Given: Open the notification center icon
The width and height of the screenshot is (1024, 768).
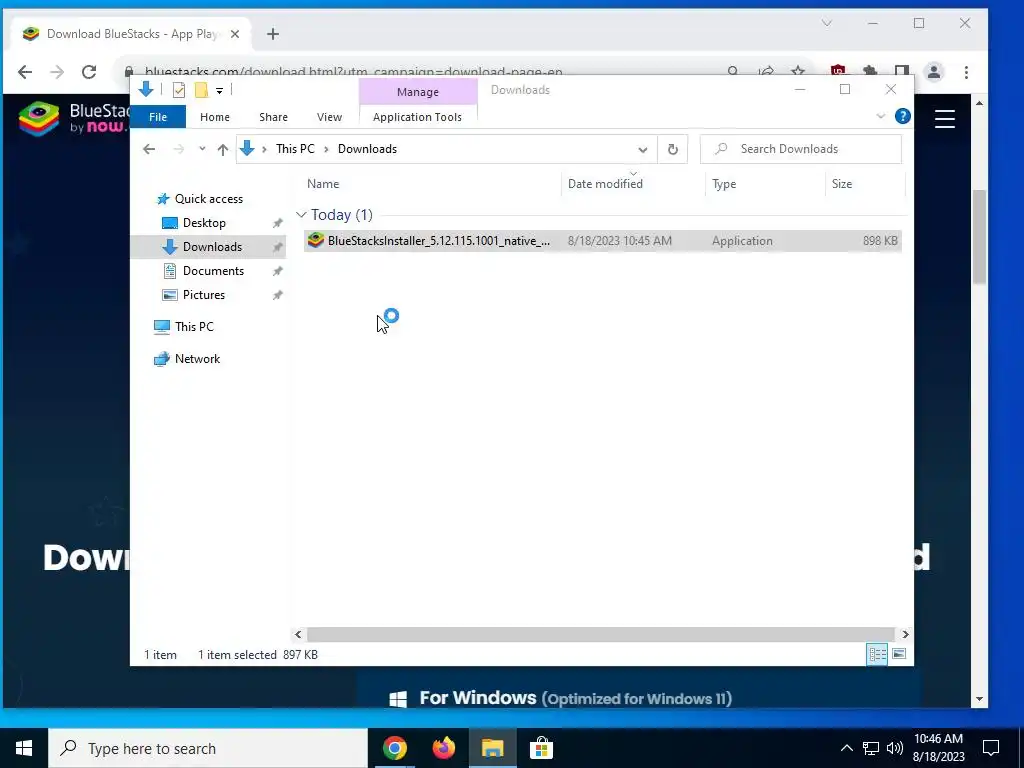Looking at the screenshot, I should click(991, 748).
